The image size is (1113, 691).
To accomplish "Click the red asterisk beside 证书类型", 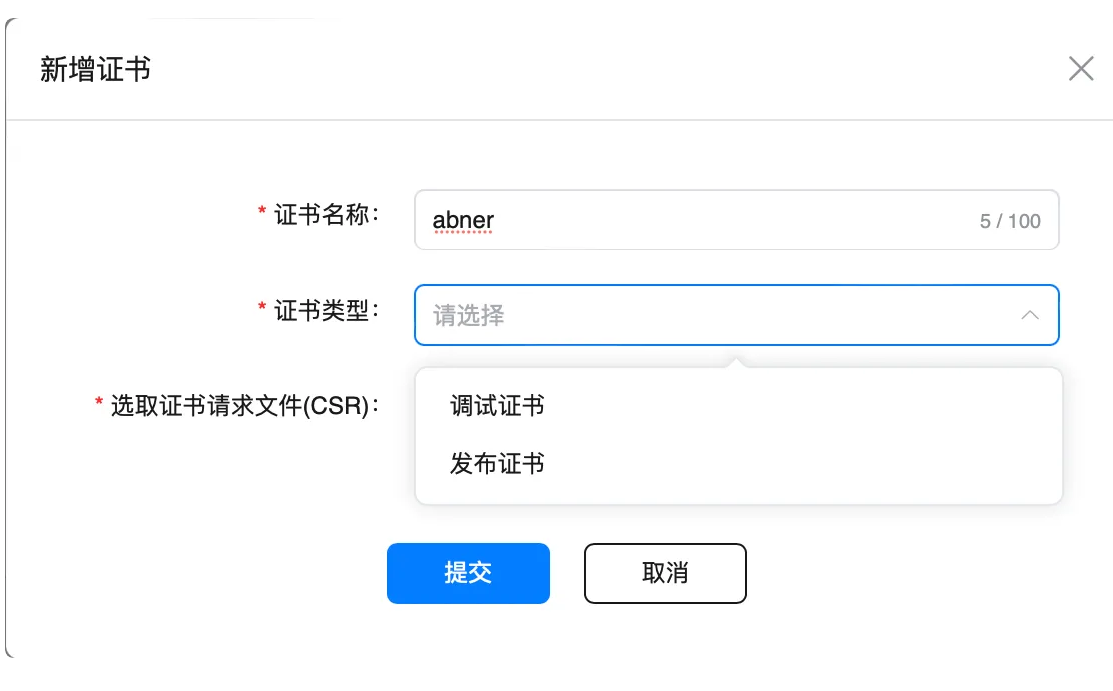I will (x=262, y=309).
